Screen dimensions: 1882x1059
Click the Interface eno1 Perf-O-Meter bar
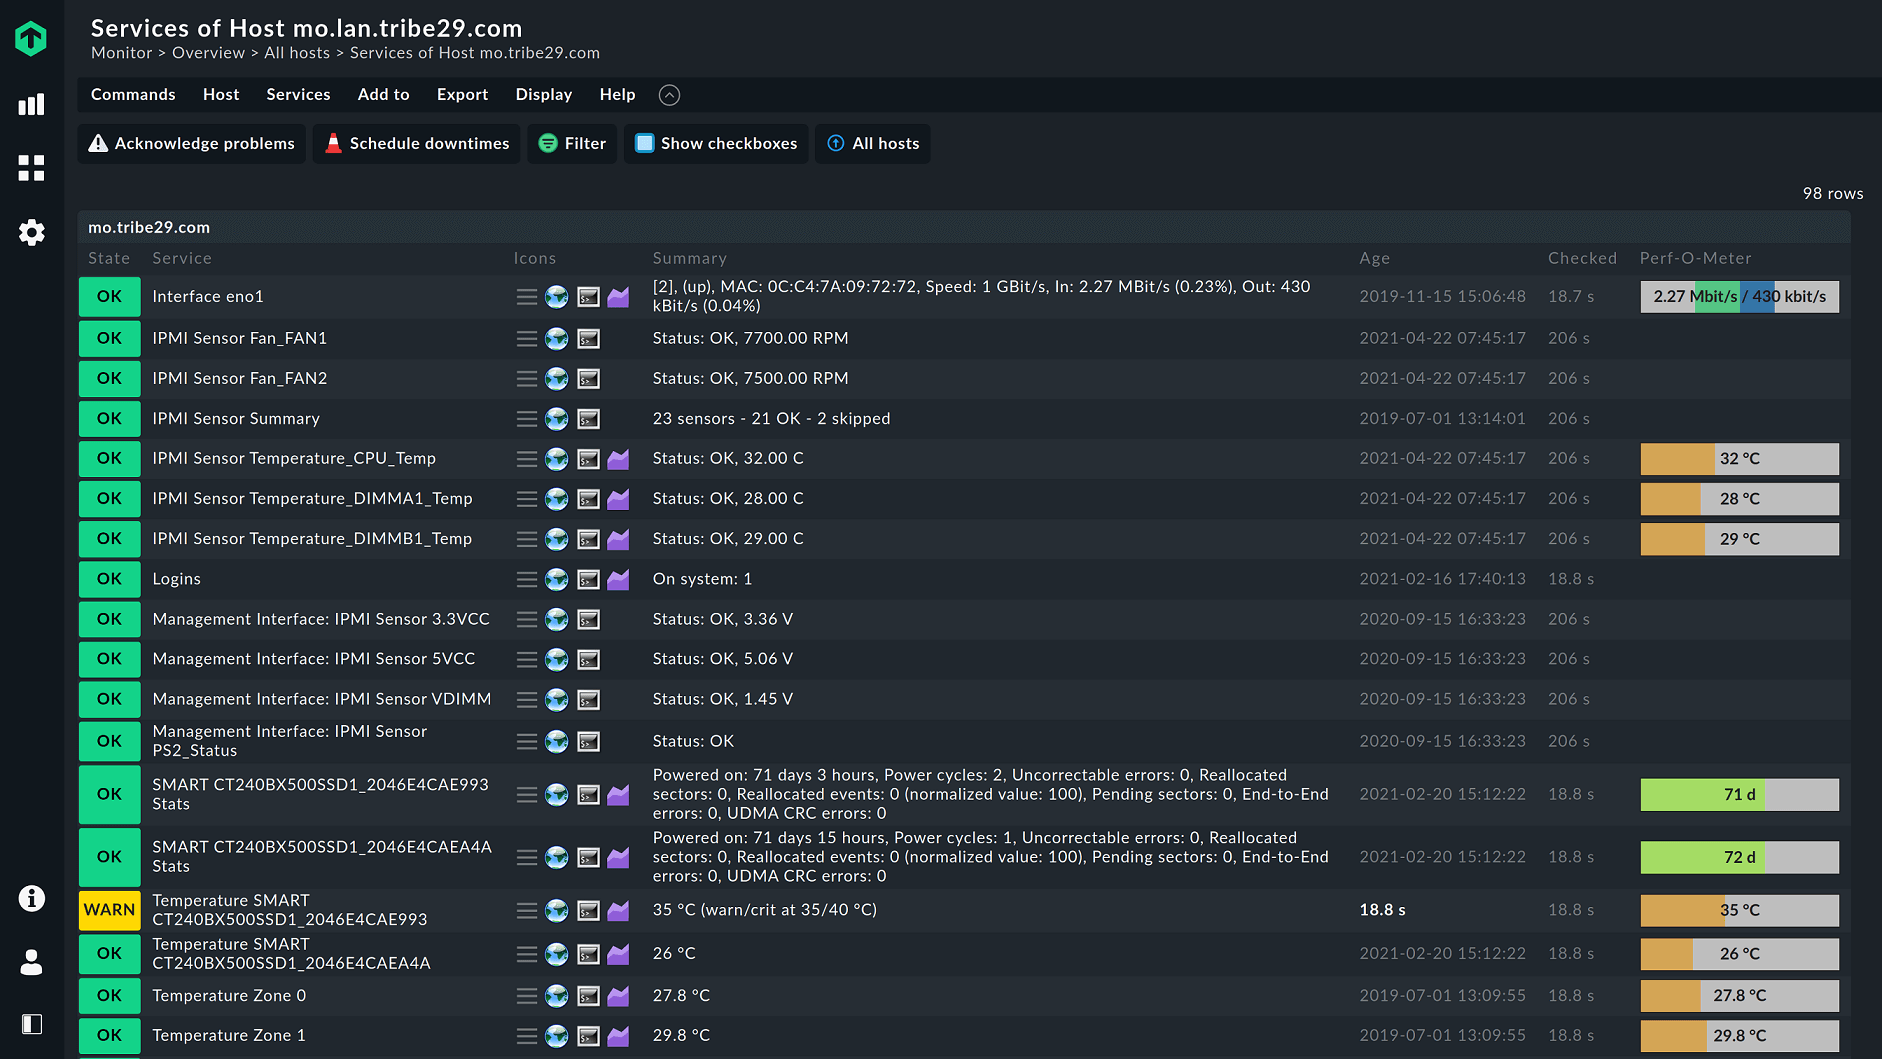click(1740, 297)
